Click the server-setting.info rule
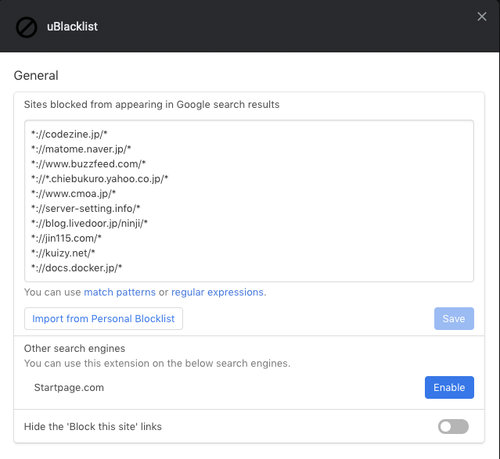Viewport: 500px width, 459px height. click(86, 208)
